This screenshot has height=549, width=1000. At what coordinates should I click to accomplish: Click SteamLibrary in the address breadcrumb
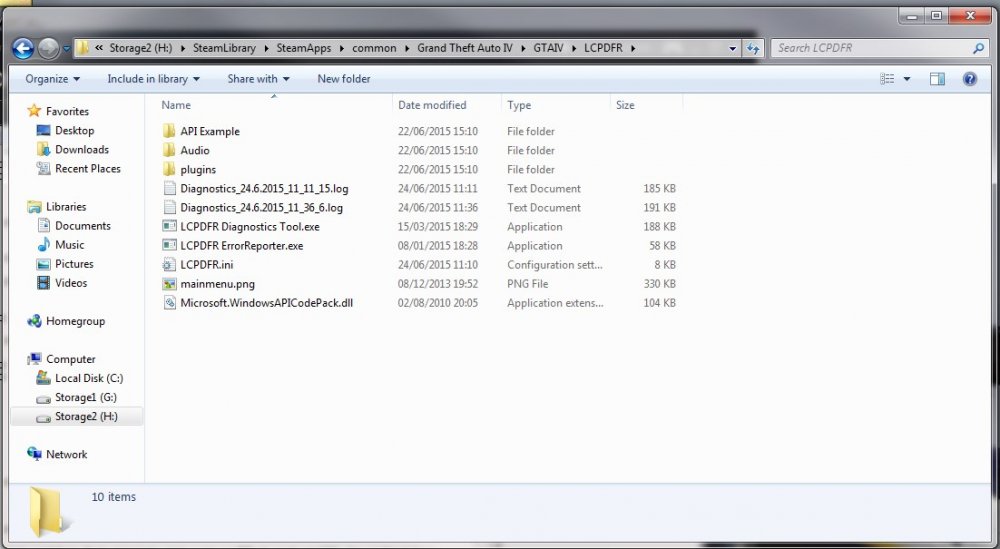point(224,48)
